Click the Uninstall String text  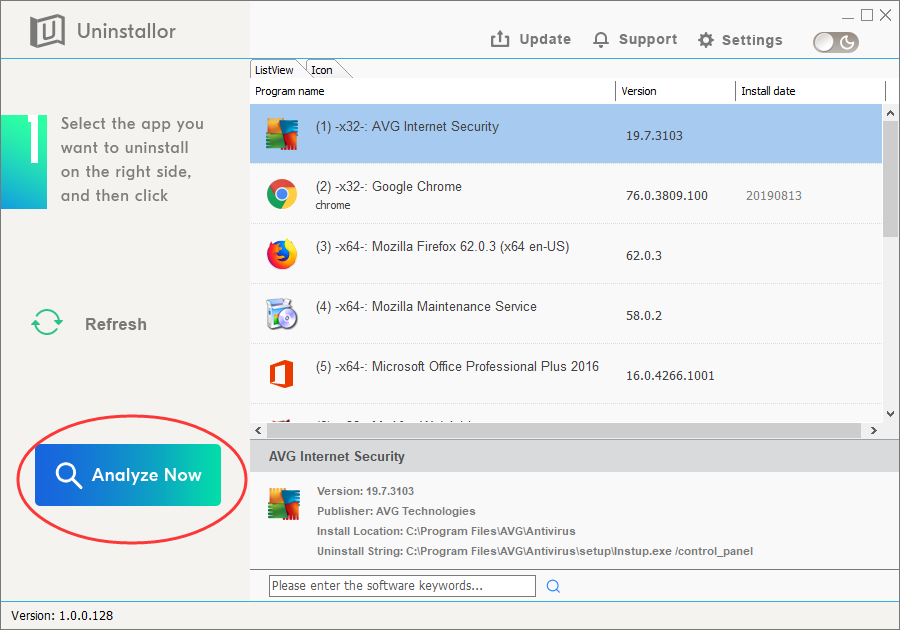535,551
